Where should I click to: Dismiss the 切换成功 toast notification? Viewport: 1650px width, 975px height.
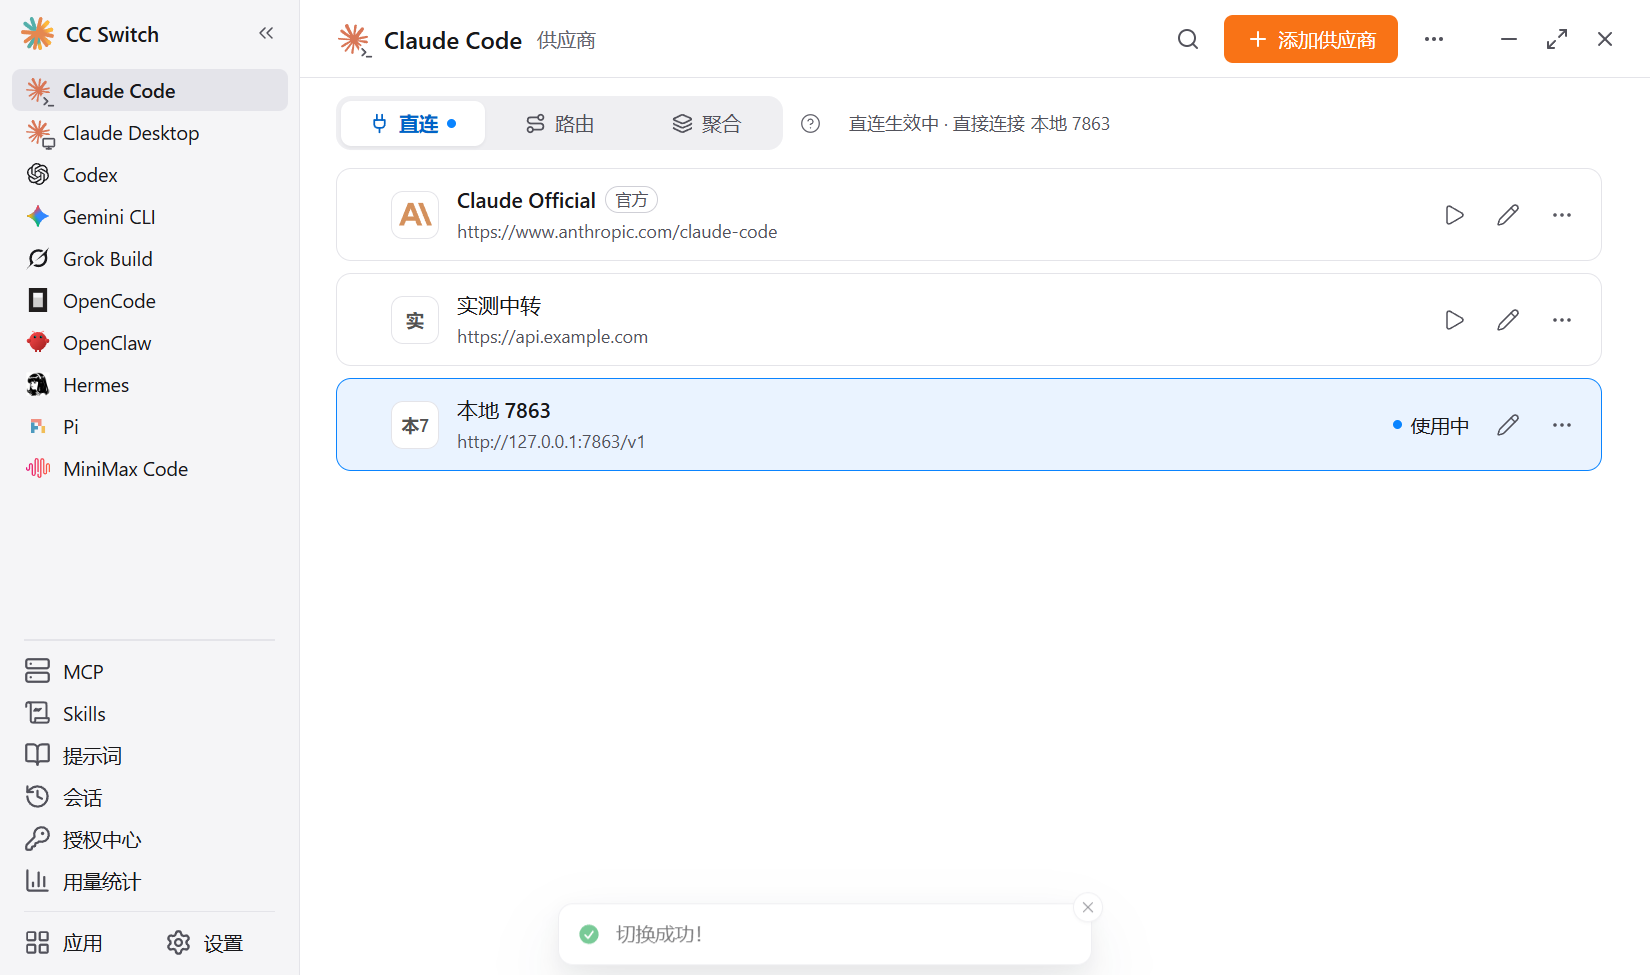coord(1088,907)
